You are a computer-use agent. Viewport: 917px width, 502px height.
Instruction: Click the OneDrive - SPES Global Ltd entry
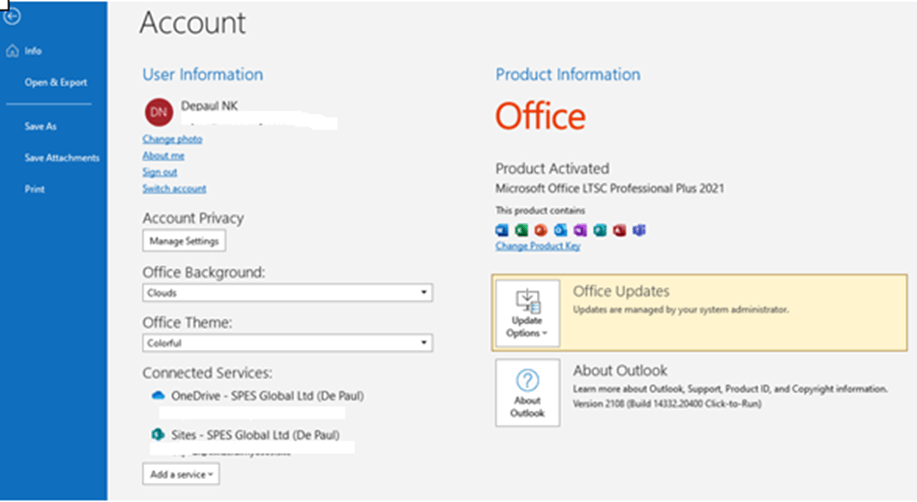267,396
